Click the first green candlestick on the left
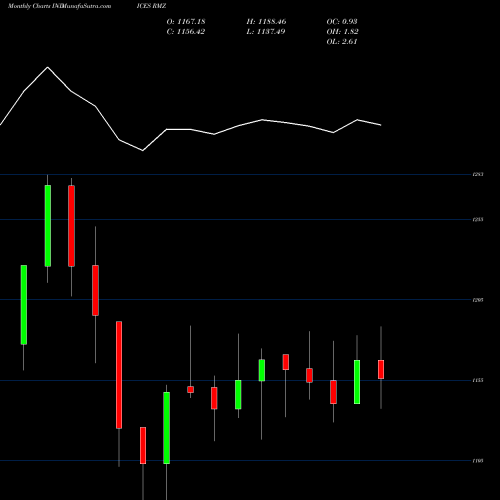Screen dimensions: 500x500 pyautogui.click(x=24, y=305)
